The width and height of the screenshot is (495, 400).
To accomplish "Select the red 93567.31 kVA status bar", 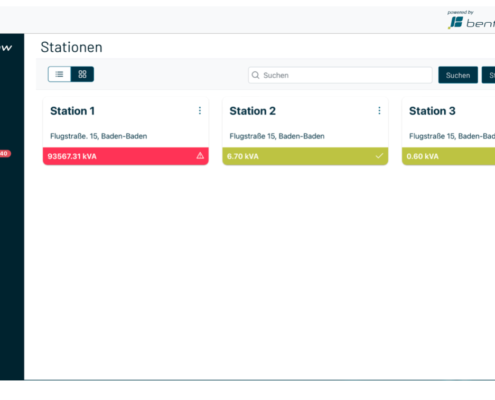I will point(126,156).
